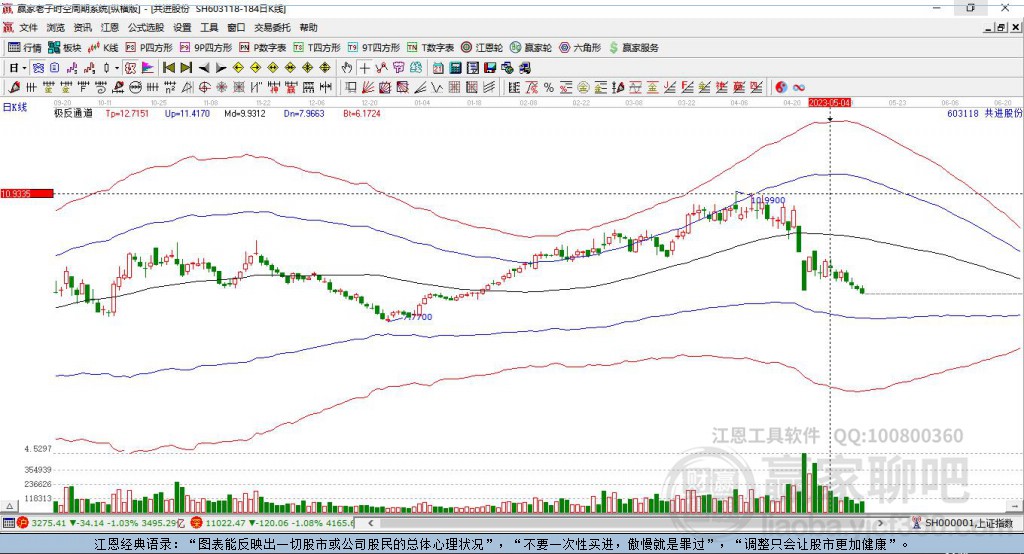Open the 赢家轮 wheel tool
Screen dimensions: 1024x554
coord(531,48)
